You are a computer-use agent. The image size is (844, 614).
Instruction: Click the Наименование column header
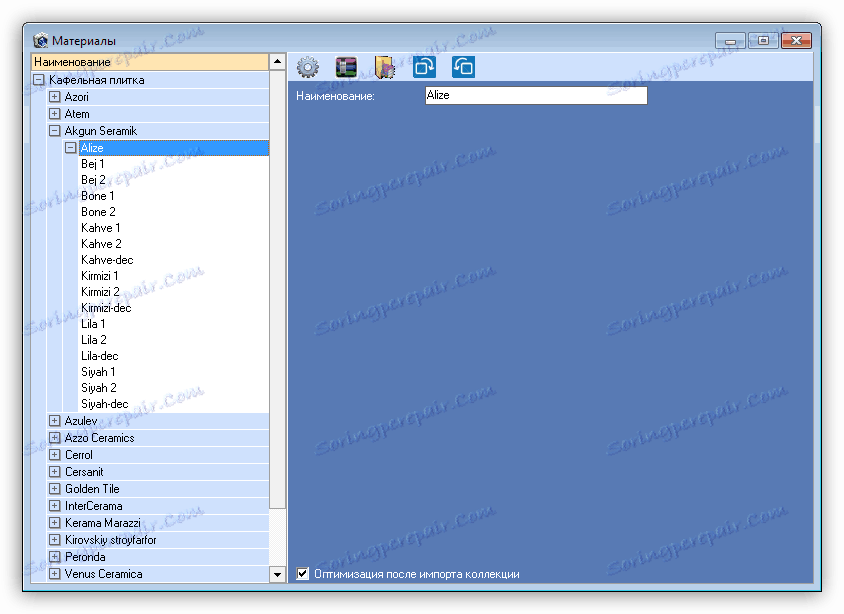click(x=150, y=62)
